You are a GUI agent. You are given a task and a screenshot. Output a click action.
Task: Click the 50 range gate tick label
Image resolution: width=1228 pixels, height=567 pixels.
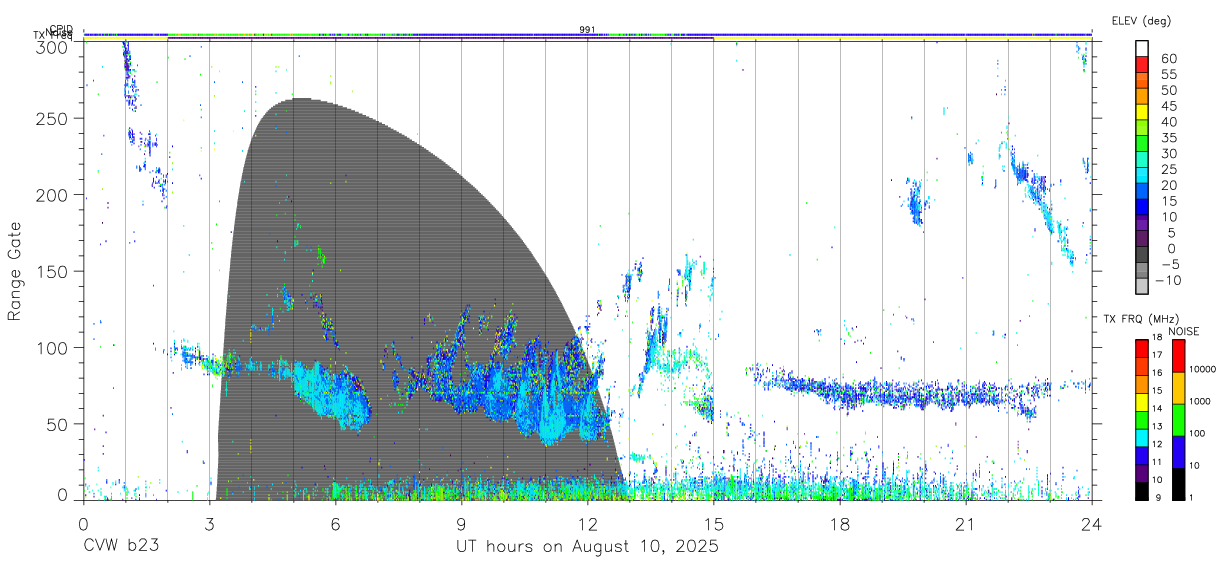click(58, 423)
